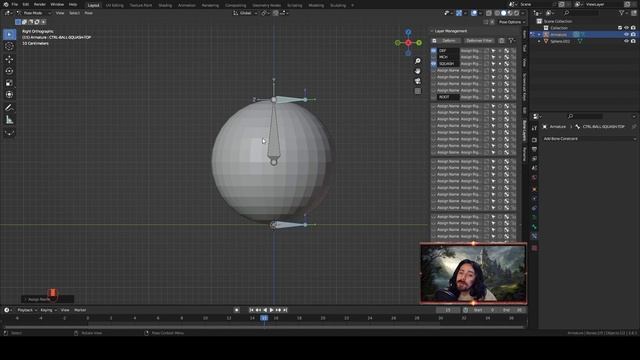This screenshot has height=360, width=640.
Task: Play animation in reverse
Action: pos(265,310)
